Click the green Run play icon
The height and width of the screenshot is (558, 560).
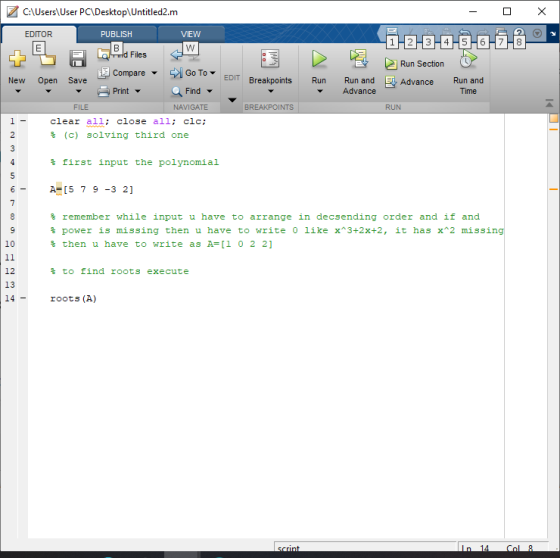tap(319, 59)
